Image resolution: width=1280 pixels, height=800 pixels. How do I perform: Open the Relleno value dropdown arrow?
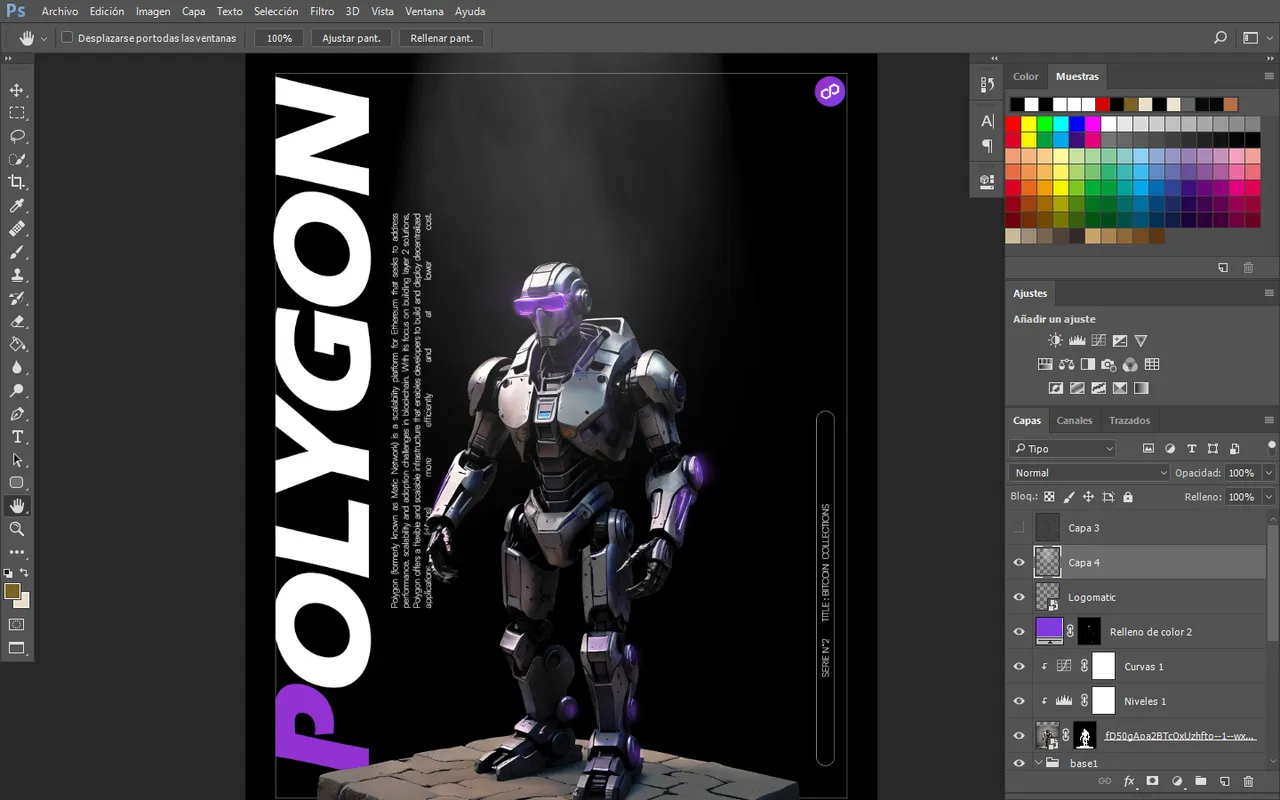[1269, 497]
